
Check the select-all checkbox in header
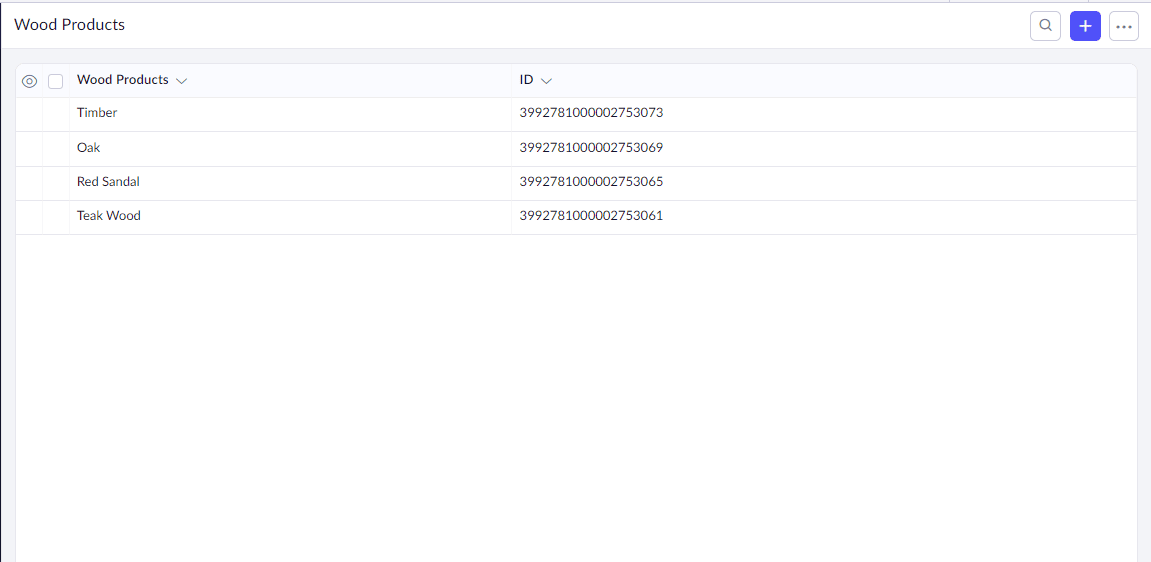point(56,81)
